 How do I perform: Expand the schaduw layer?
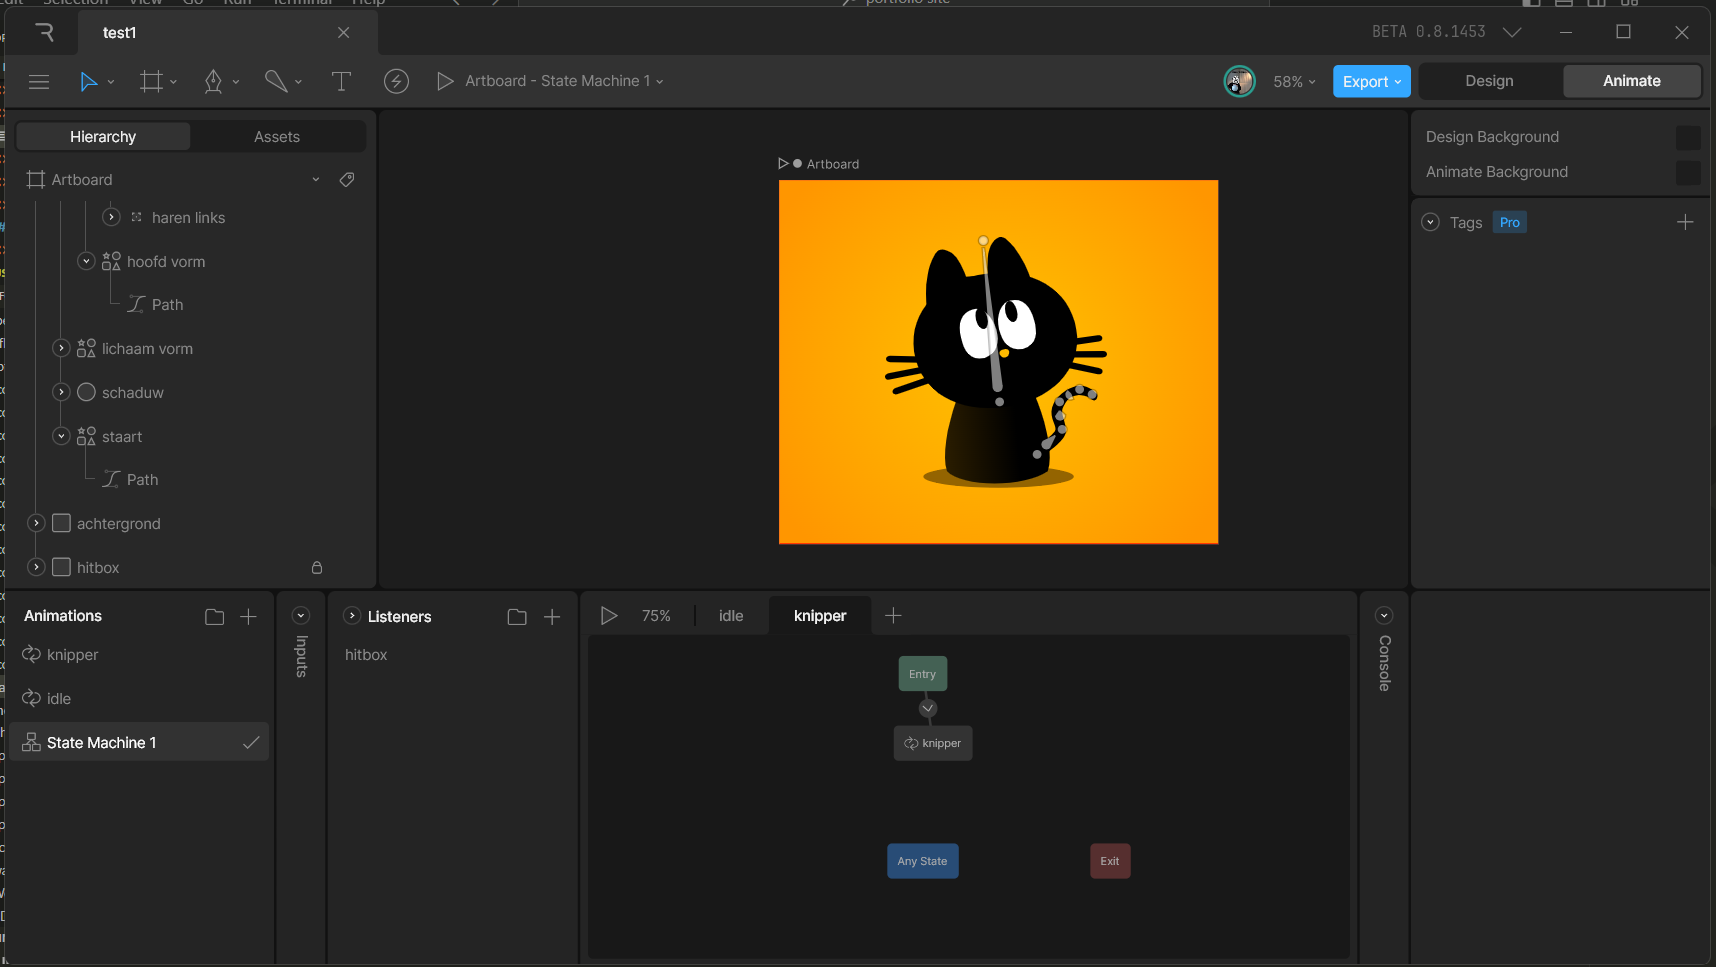coord(61,392)
